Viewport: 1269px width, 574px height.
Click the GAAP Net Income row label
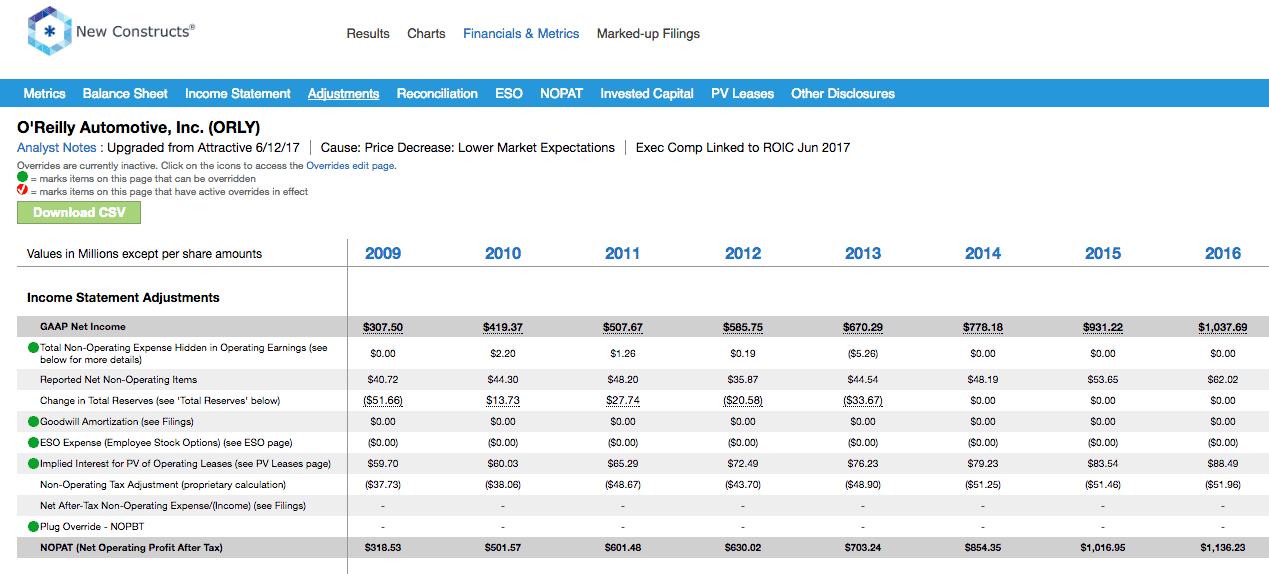[83, 327]
